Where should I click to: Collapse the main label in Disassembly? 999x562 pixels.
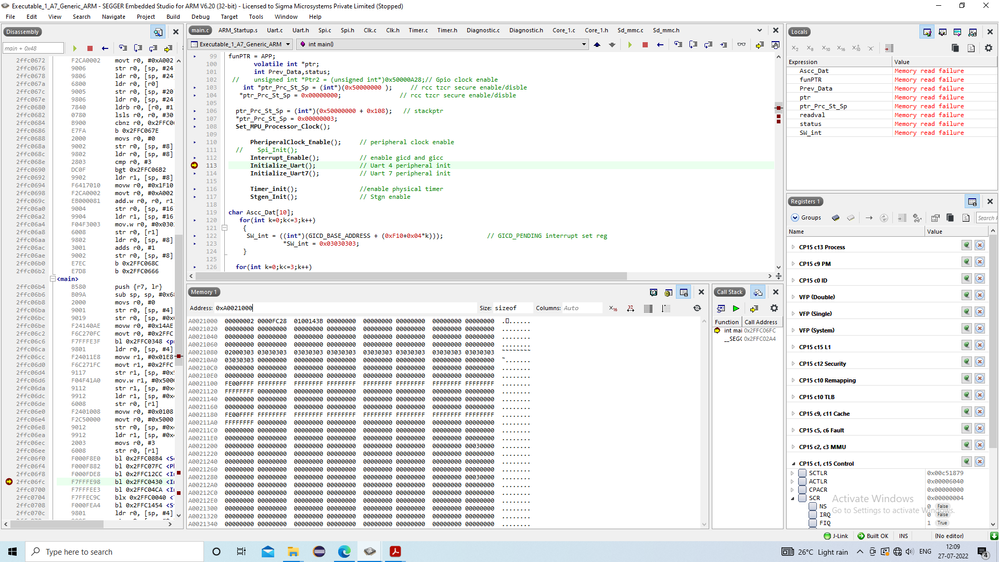coord(53,279)
